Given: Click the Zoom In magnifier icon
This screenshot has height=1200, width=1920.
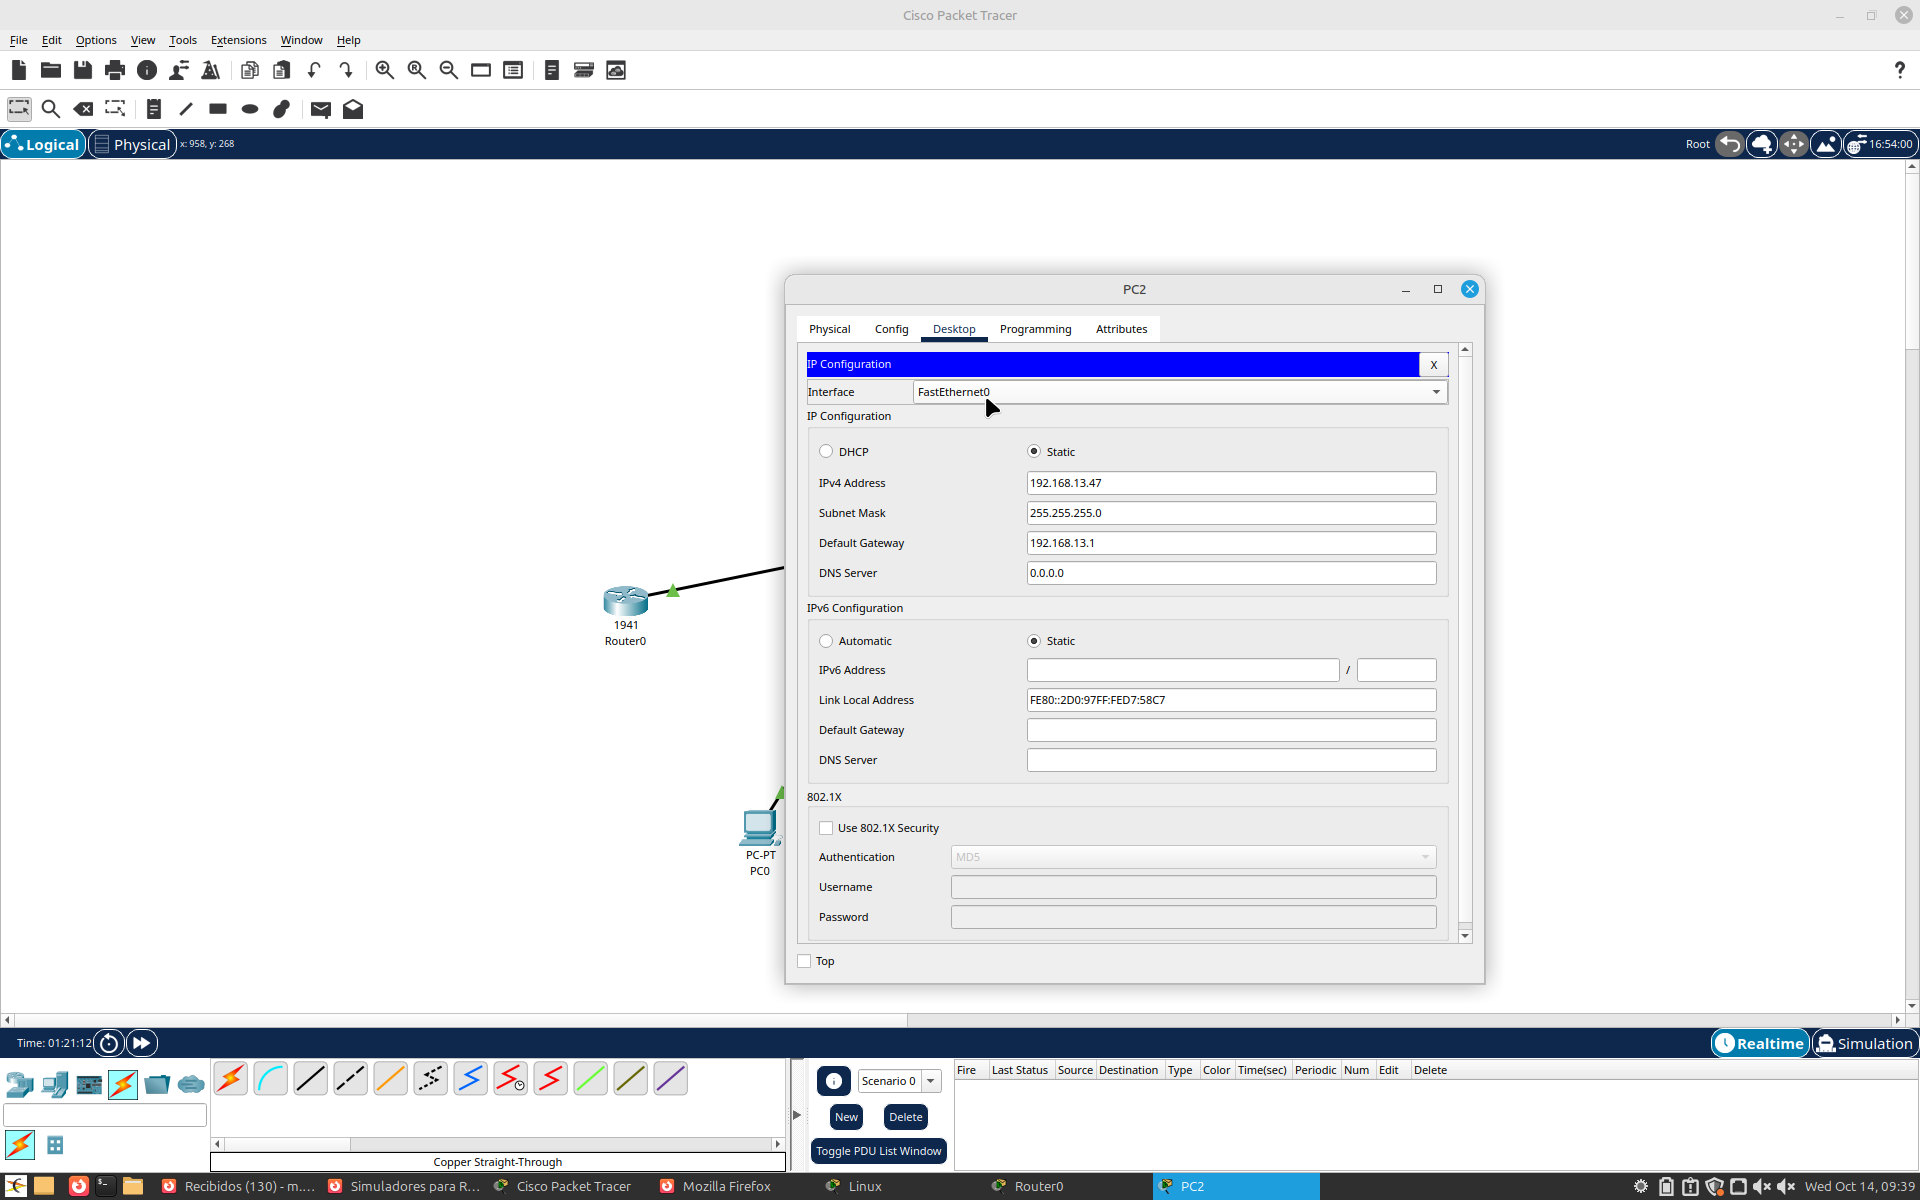Looking at the screenshot, I should (x=385, y=70).
